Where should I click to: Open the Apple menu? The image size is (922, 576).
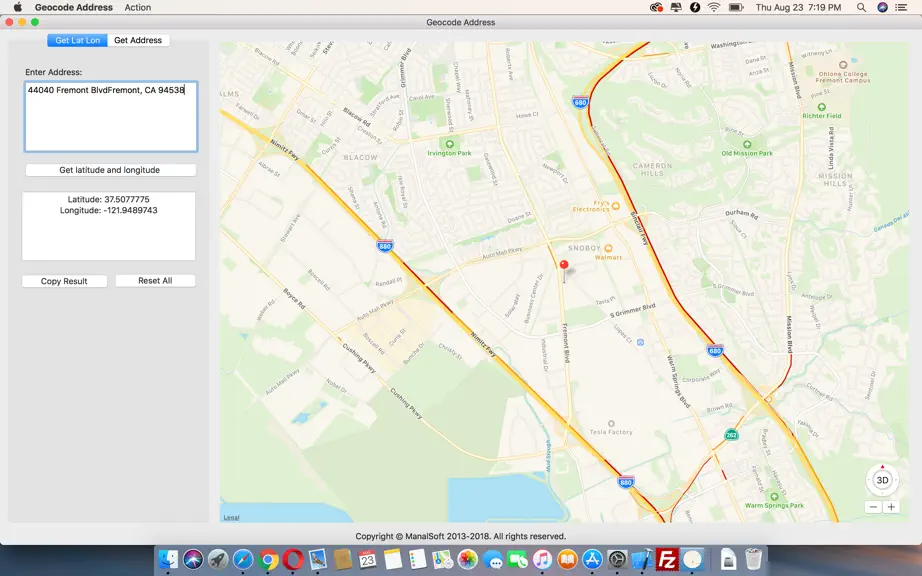coord(18,7)
